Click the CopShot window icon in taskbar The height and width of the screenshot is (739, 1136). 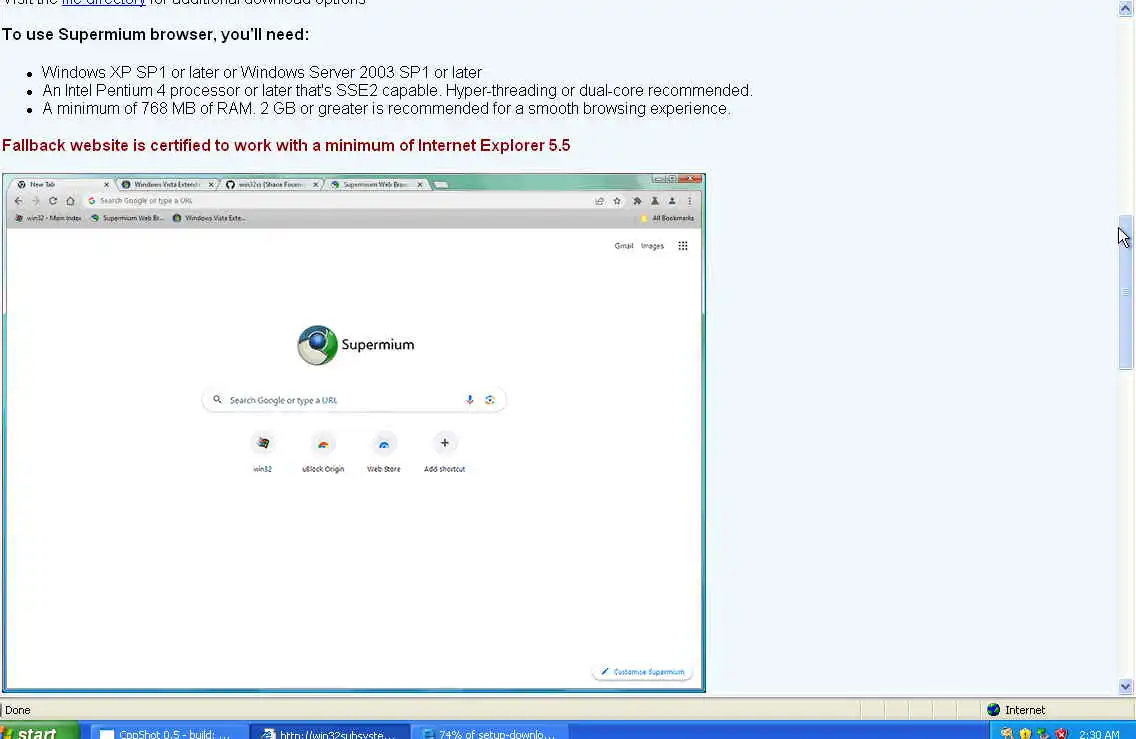[106, 734]
